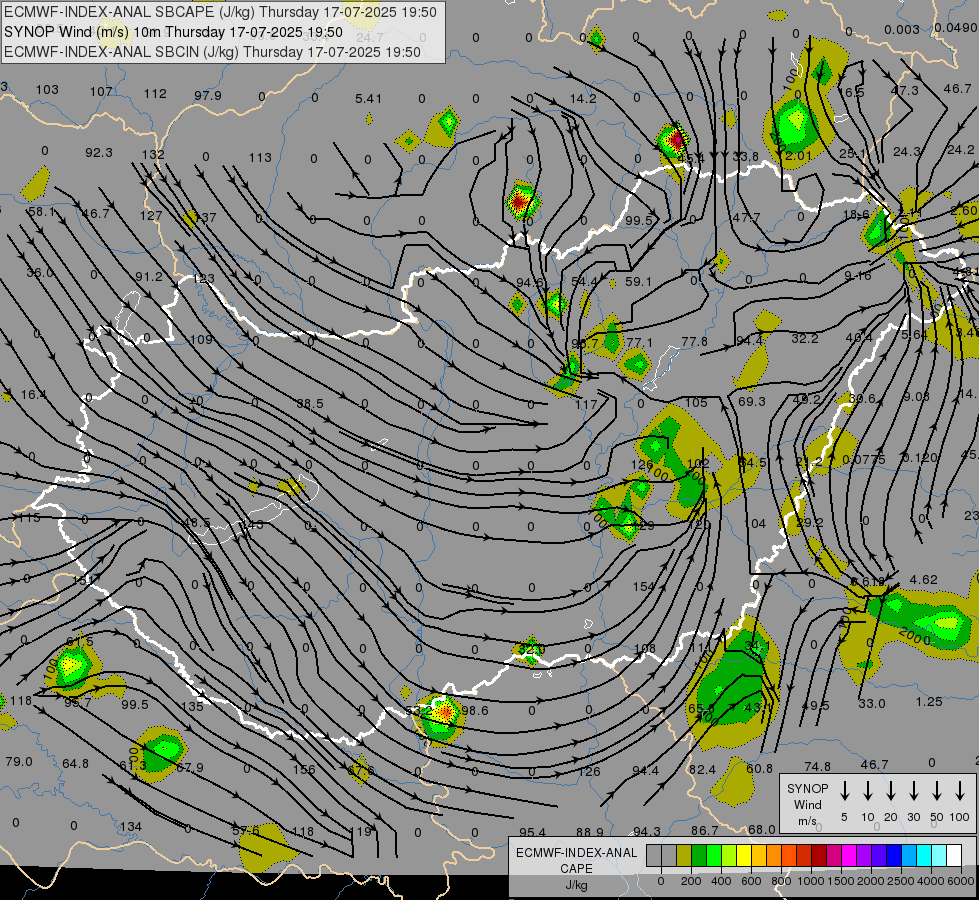Click the map value 58.1
The width and height of the screenshot is (979, 900).
(x=42, y=212)
